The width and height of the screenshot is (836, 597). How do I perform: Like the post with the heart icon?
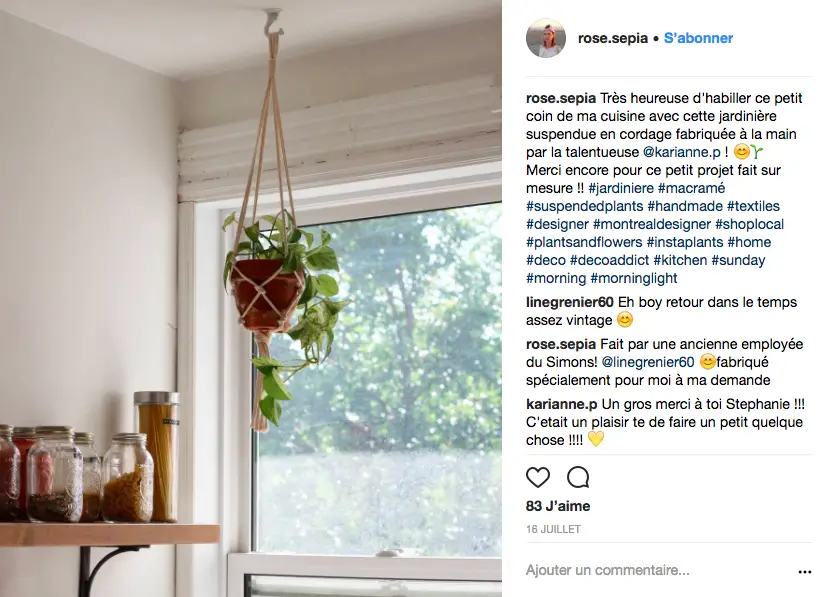[x=537, y=478]
